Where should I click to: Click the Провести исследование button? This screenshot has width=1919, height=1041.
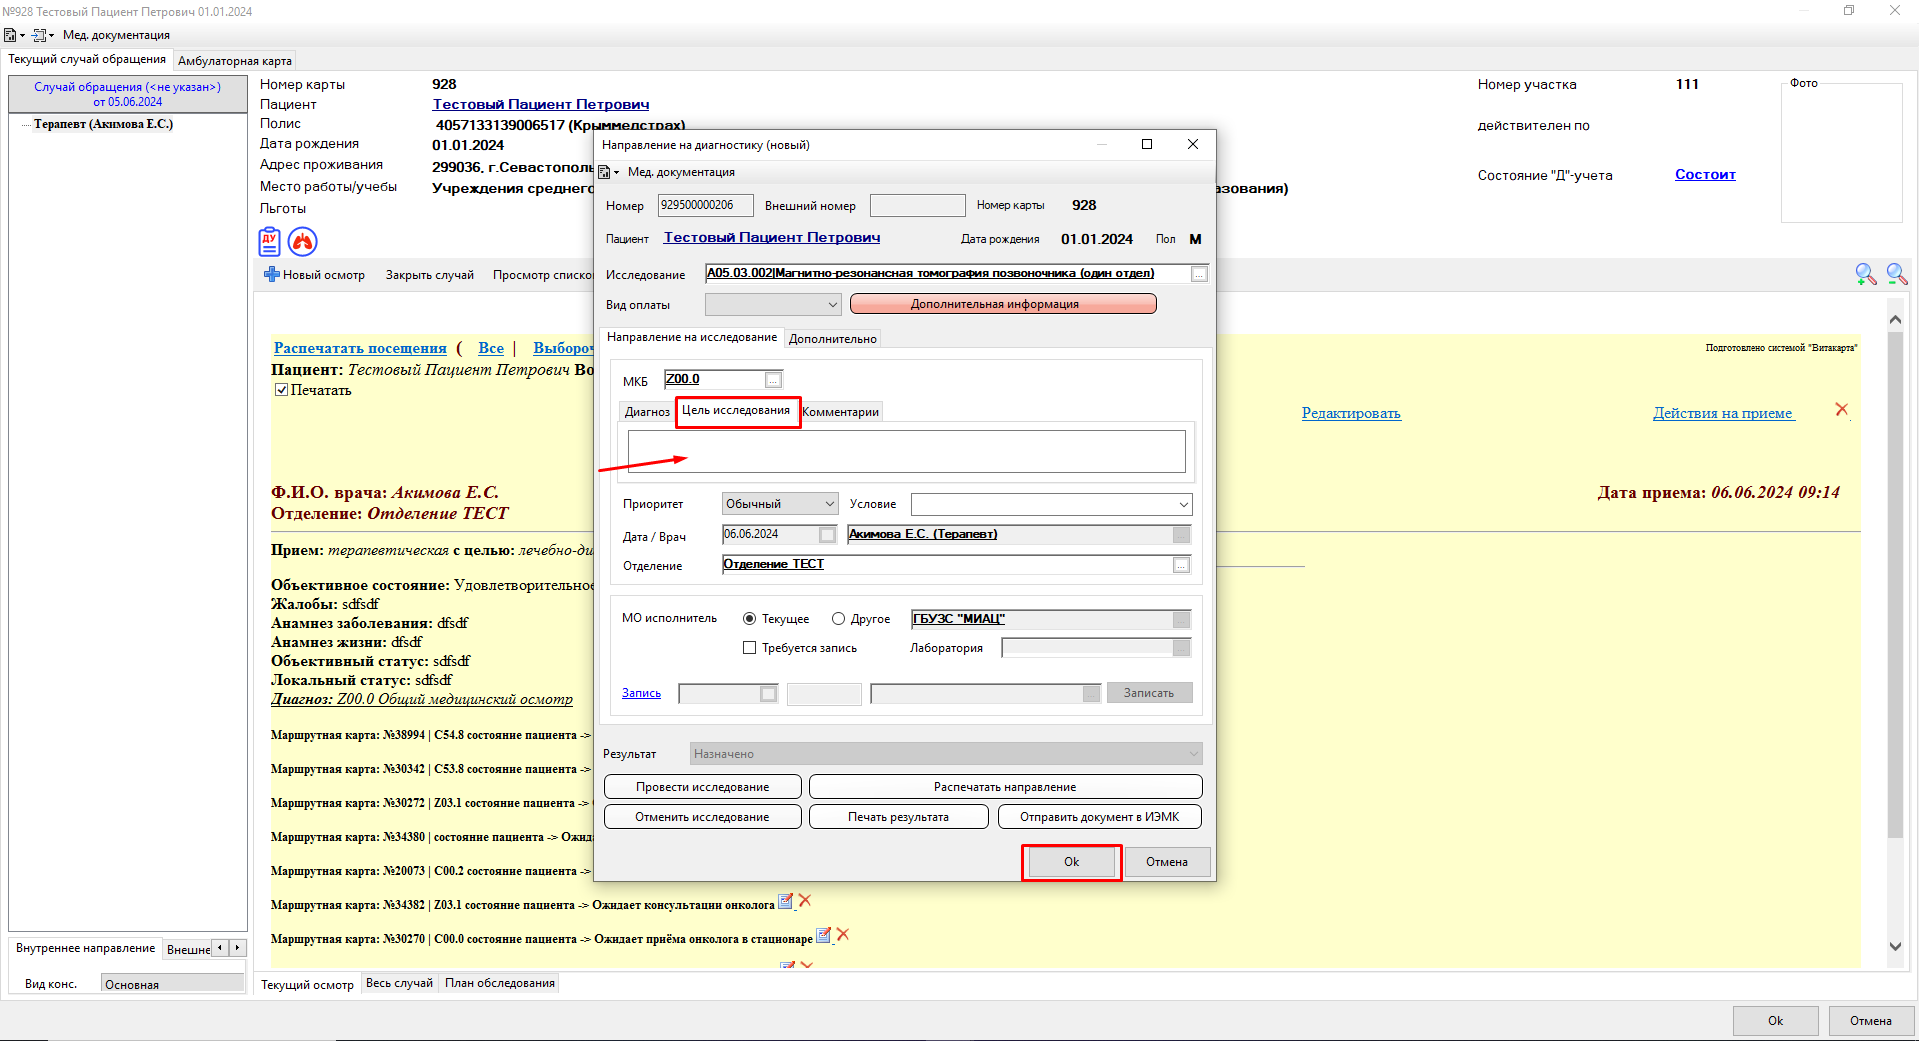[x=702, y=787]
